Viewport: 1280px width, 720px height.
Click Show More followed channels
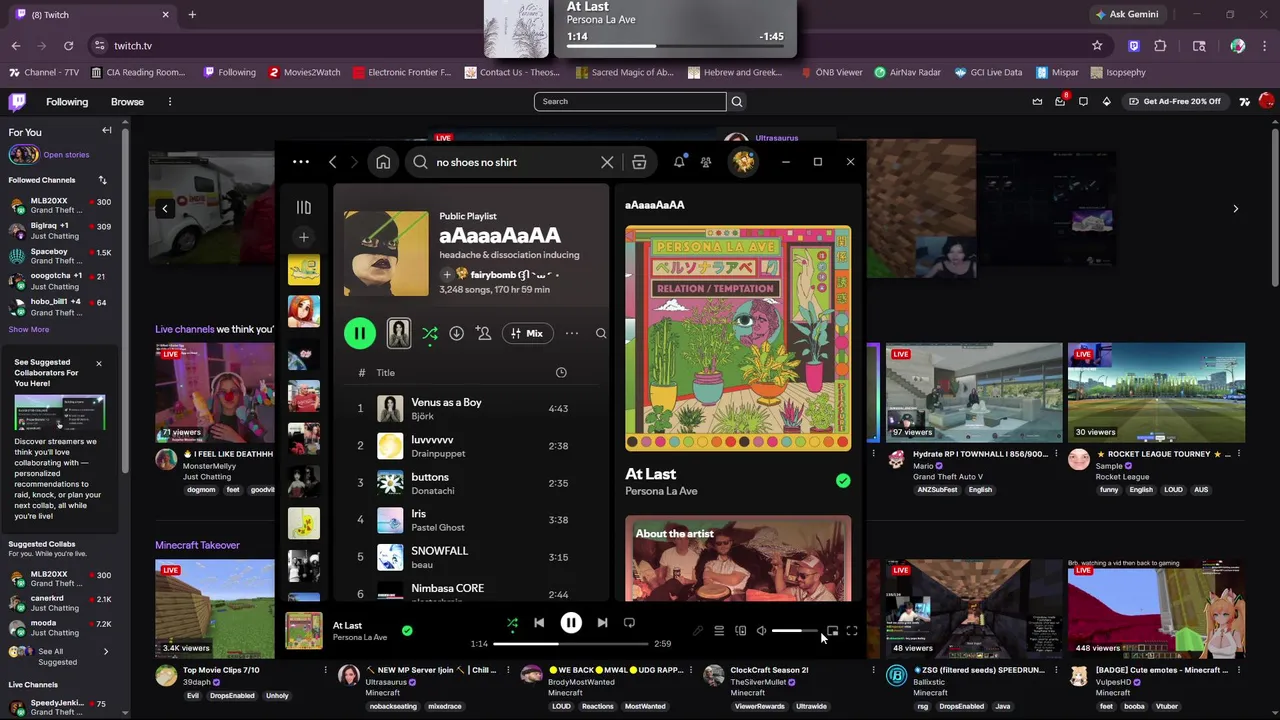tap(29, 329)
